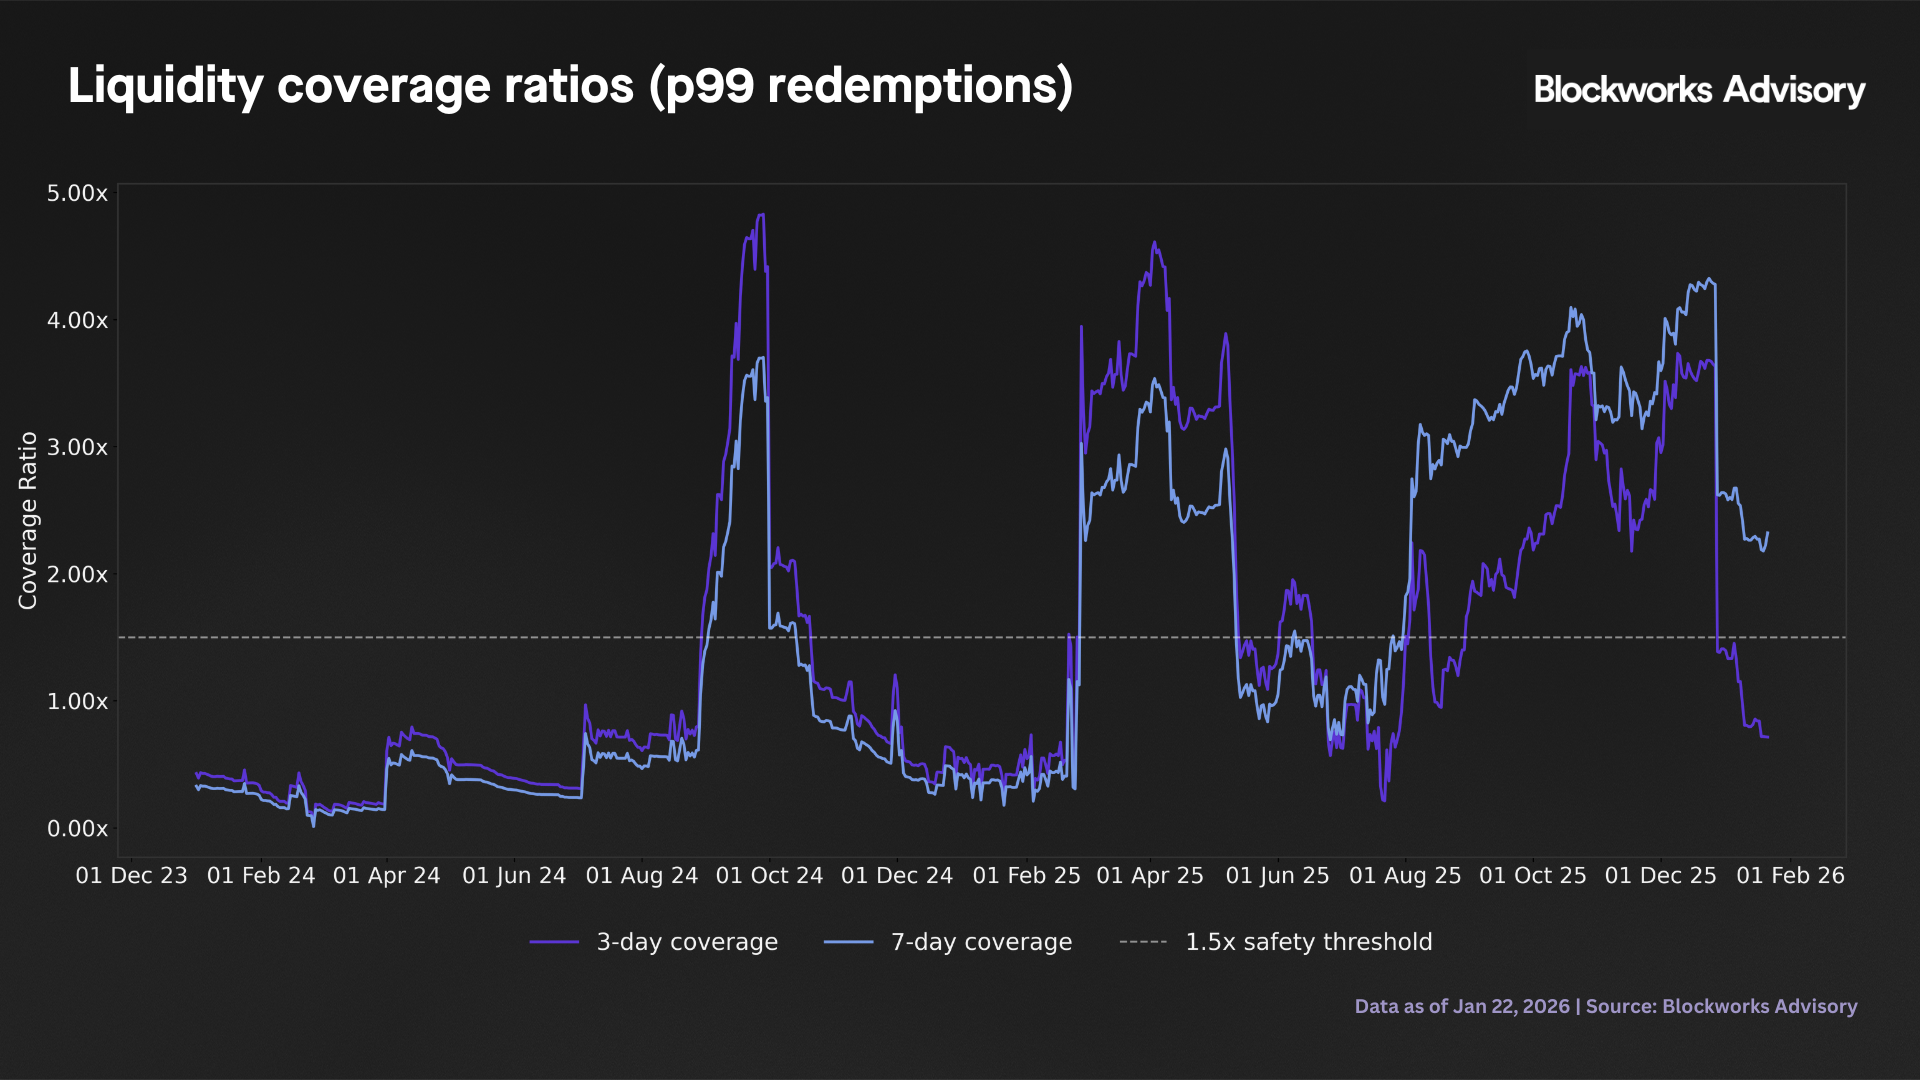Click the dashed threshold legend line swatch
Image resolution: width=1920 pixels, height=1080 pixels.
(1143, 942)
